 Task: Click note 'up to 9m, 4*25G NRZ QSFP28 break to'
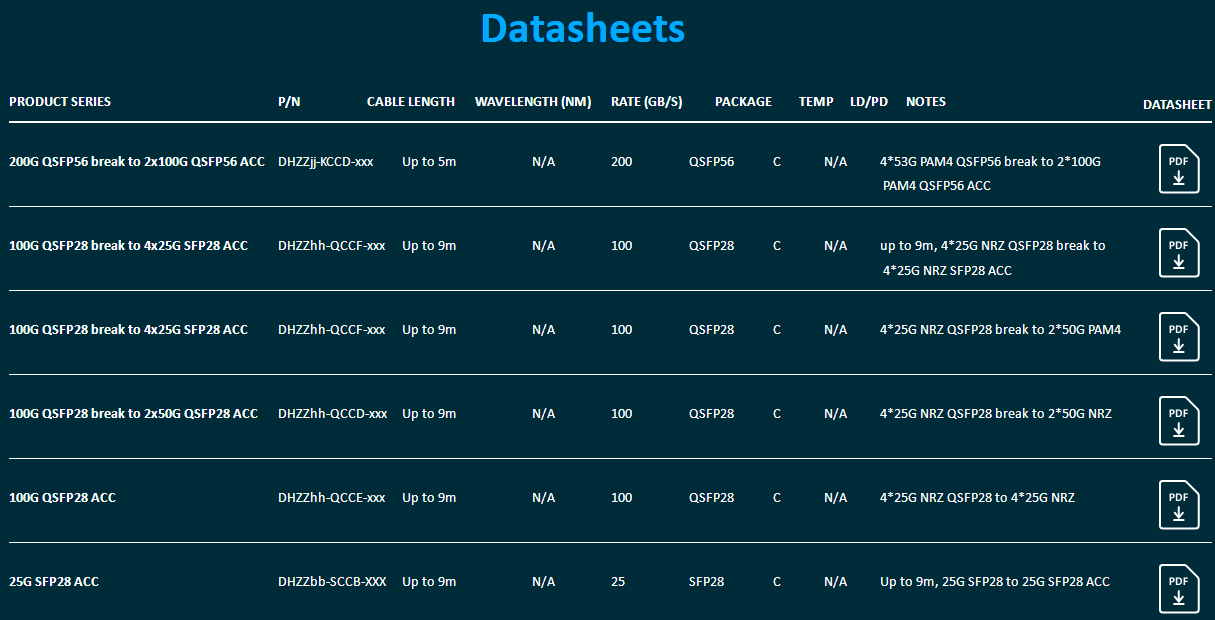(993, 245)
